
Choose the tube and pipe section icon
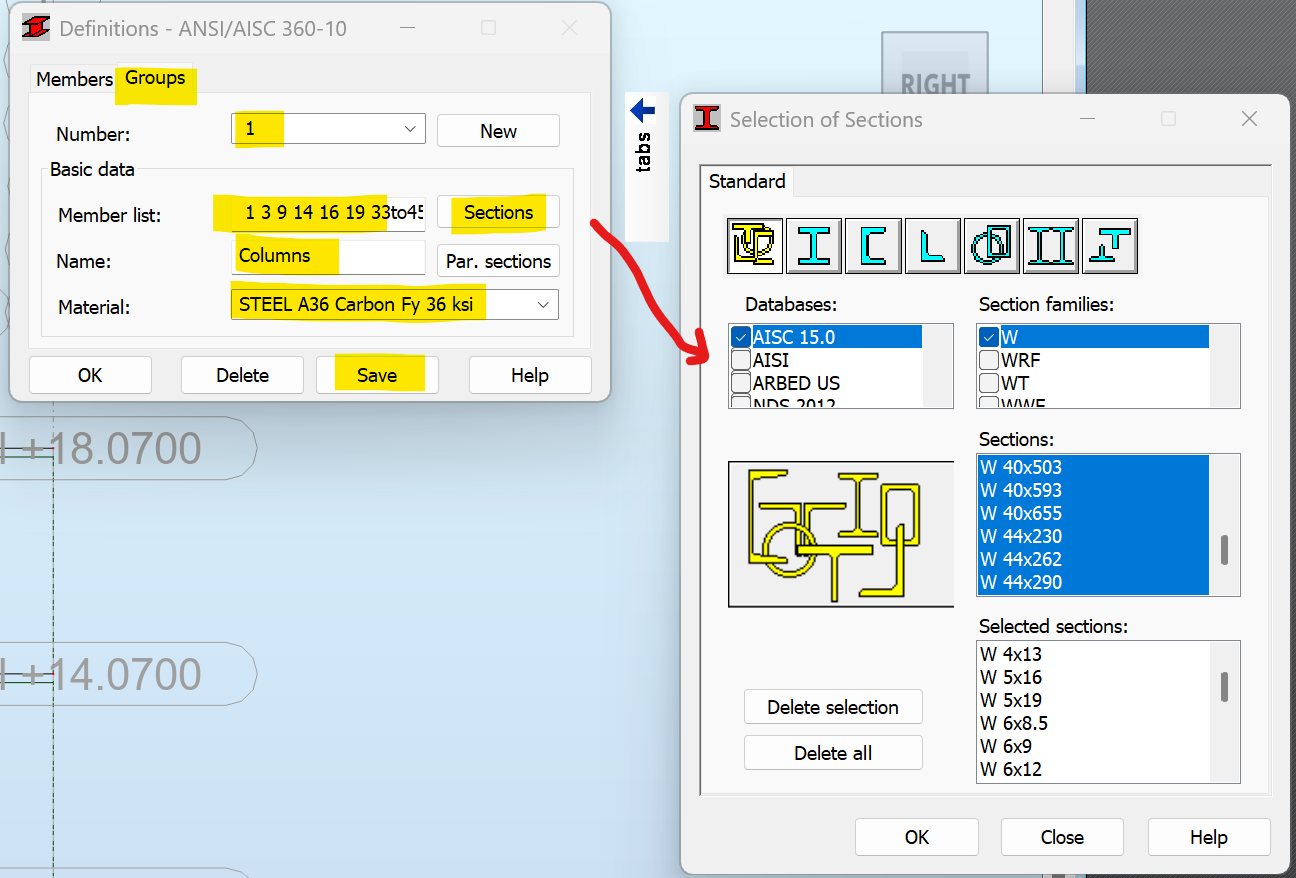[992, 245]
